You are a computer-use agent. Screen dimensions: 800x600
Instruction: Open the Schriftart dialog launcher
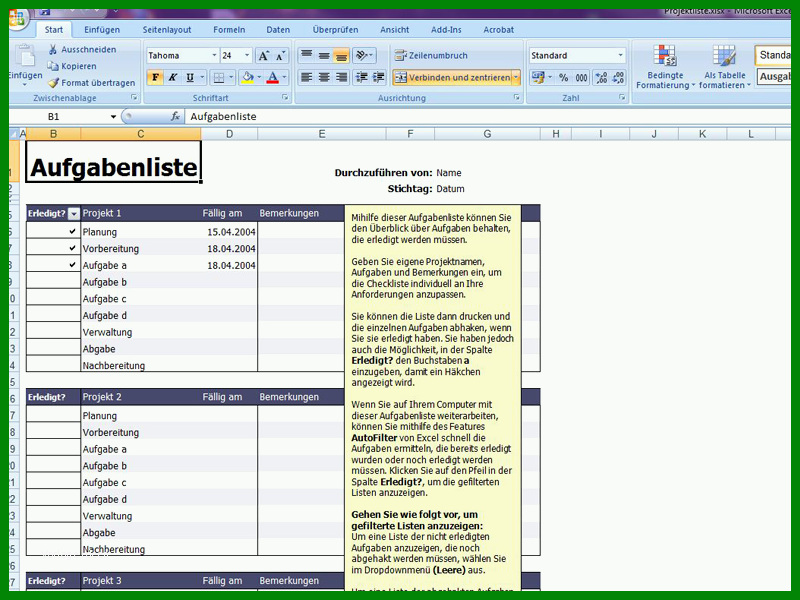tap(285, 97)
